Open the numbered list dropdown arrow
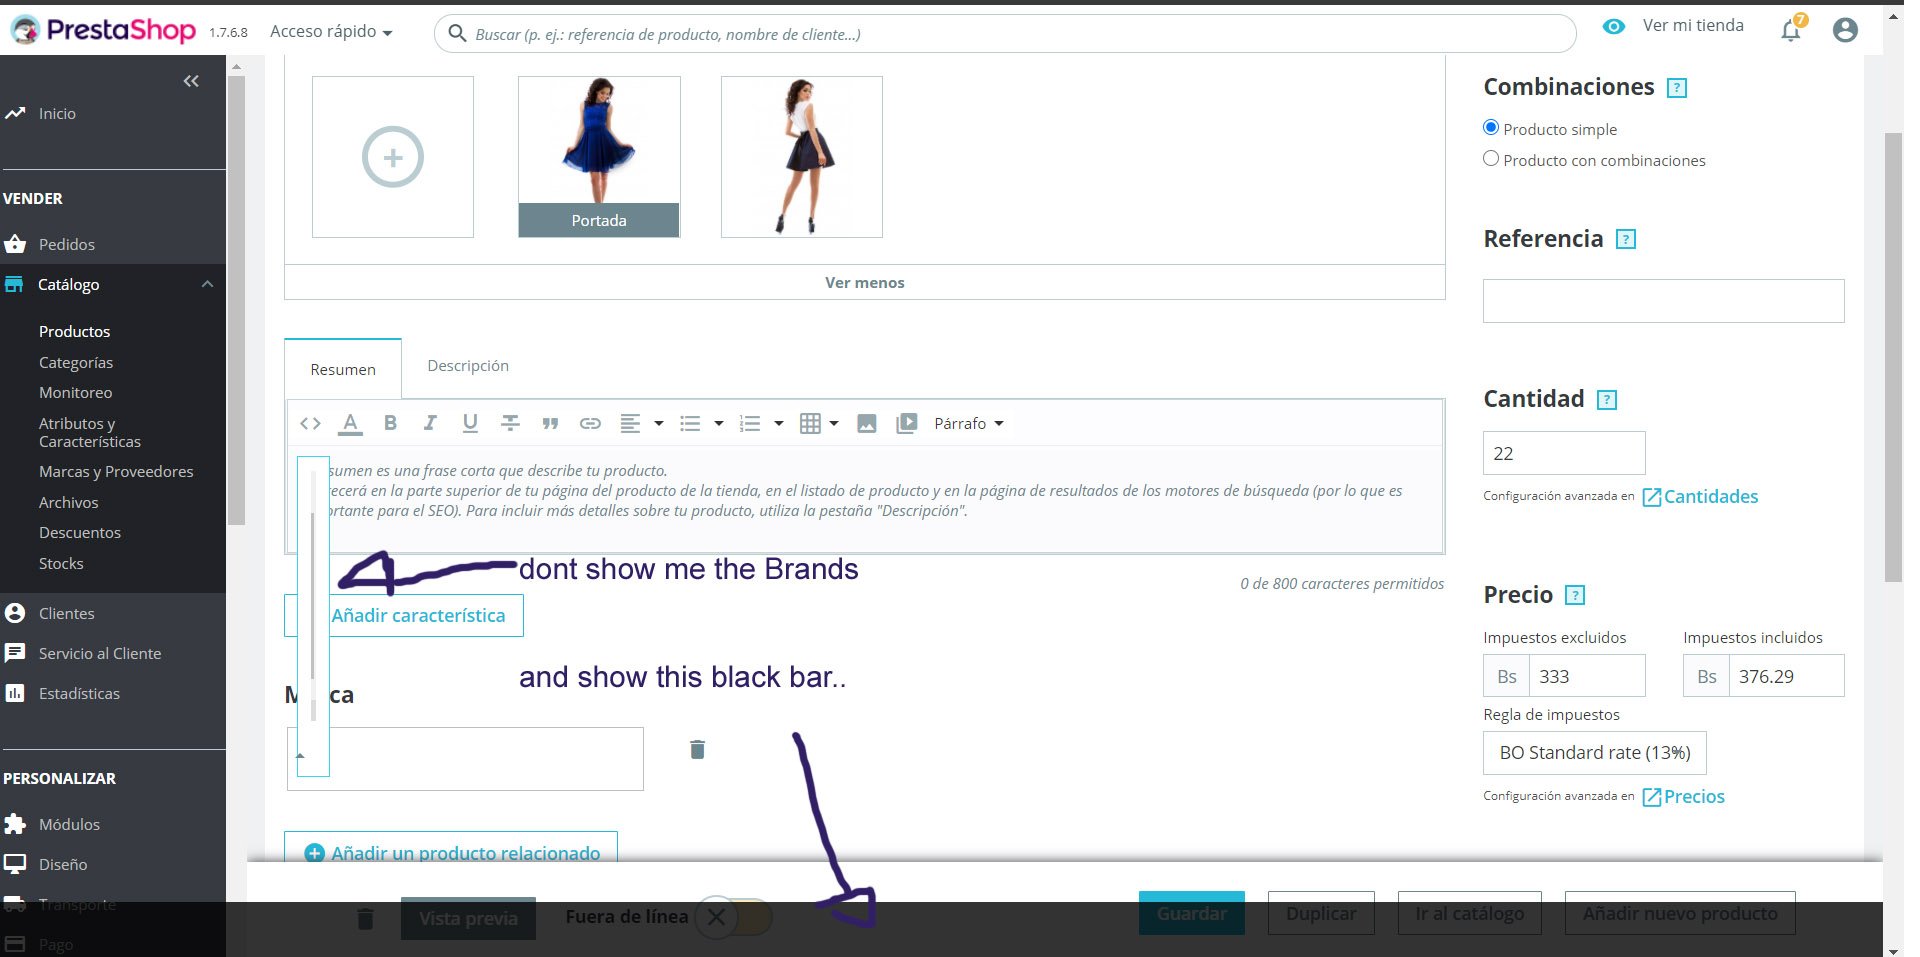 pos(779,423)
